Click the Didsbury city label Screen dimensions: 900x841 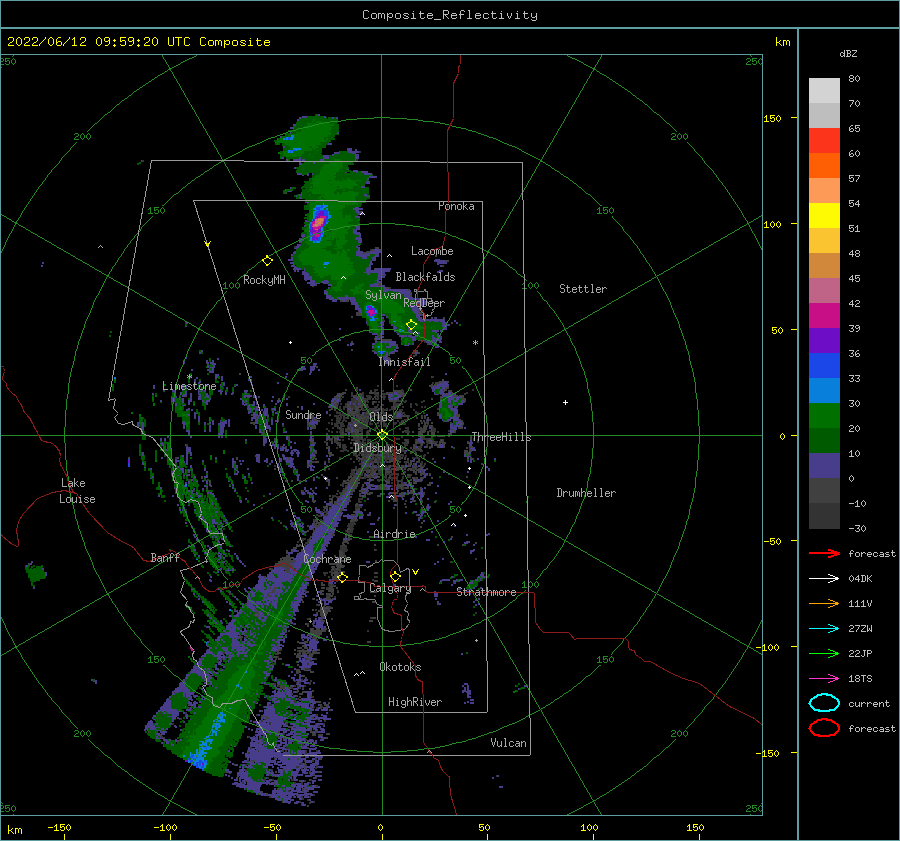tap(377, 448)
